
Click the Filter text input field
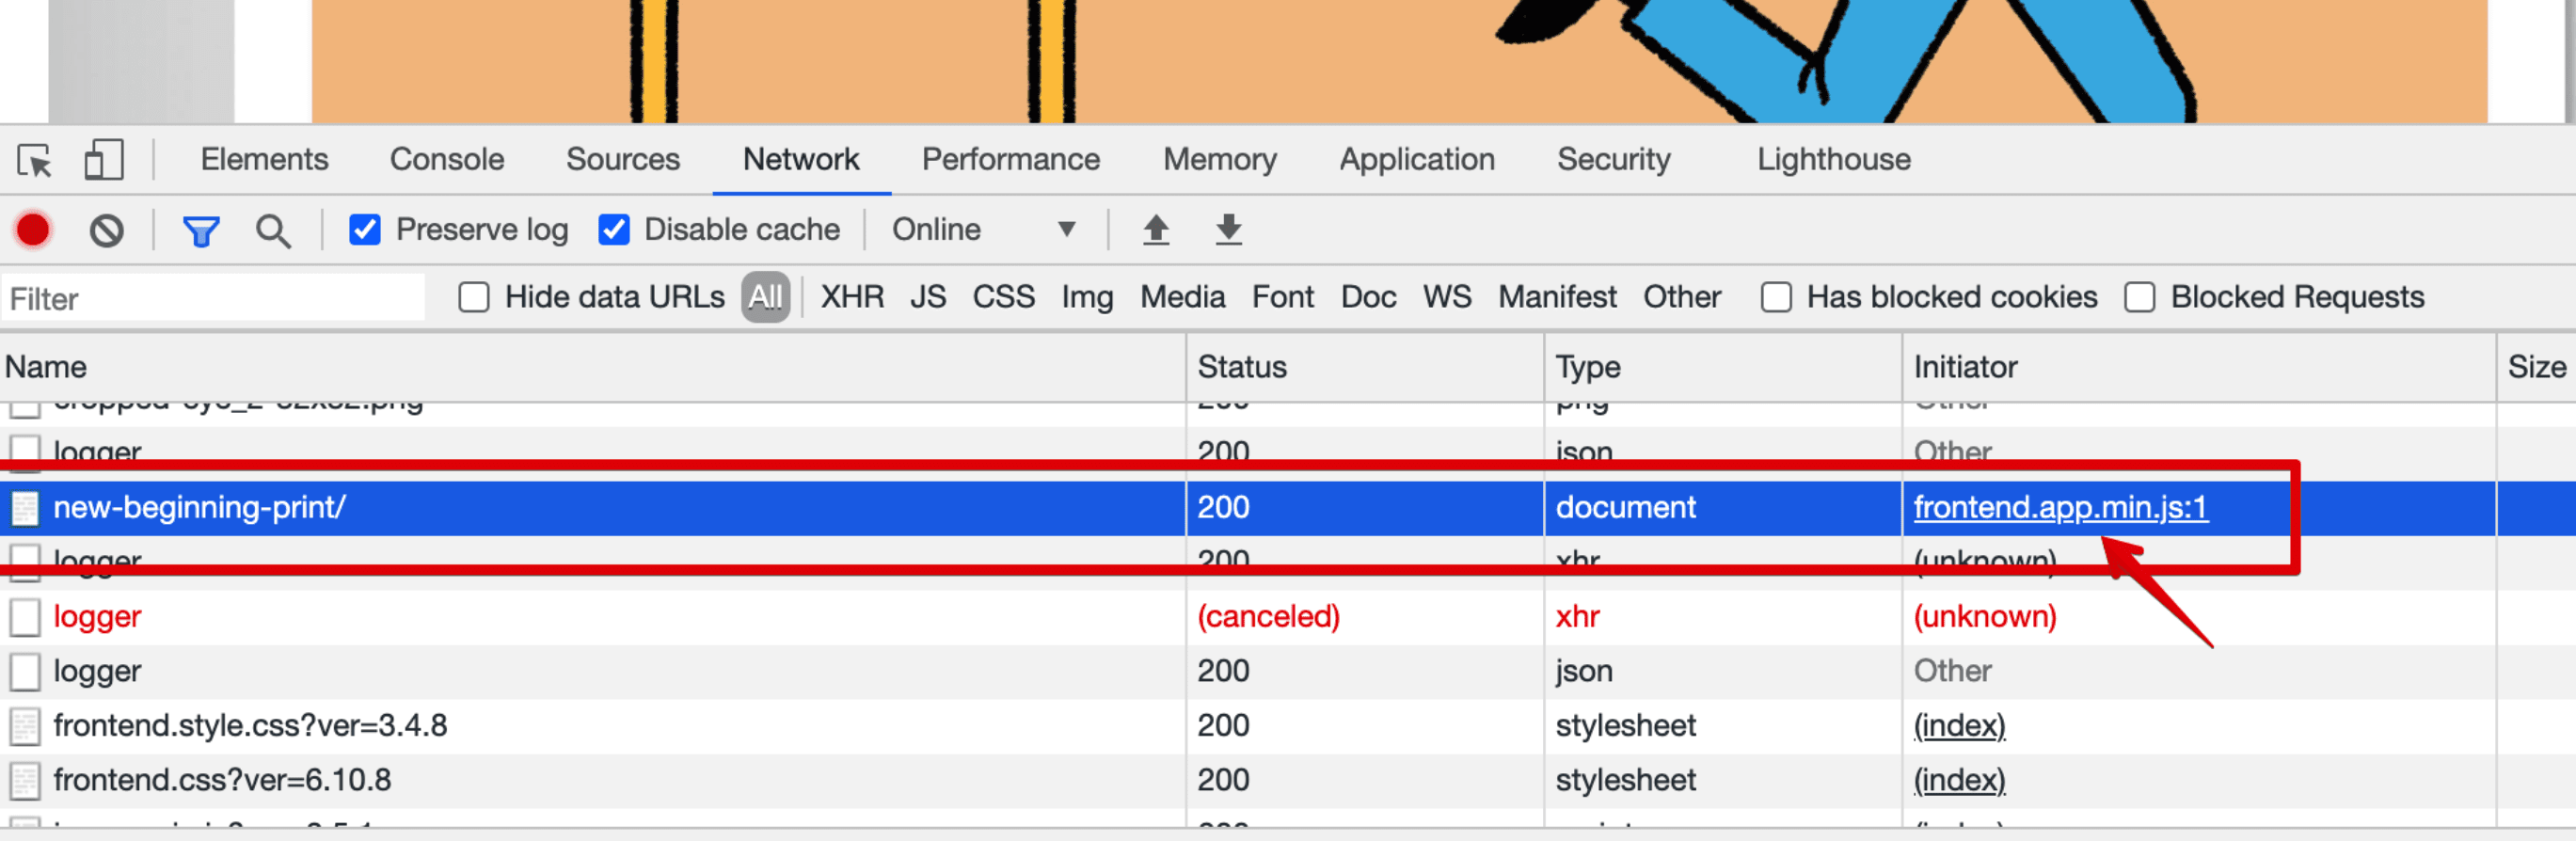click(x=212, y=299)
